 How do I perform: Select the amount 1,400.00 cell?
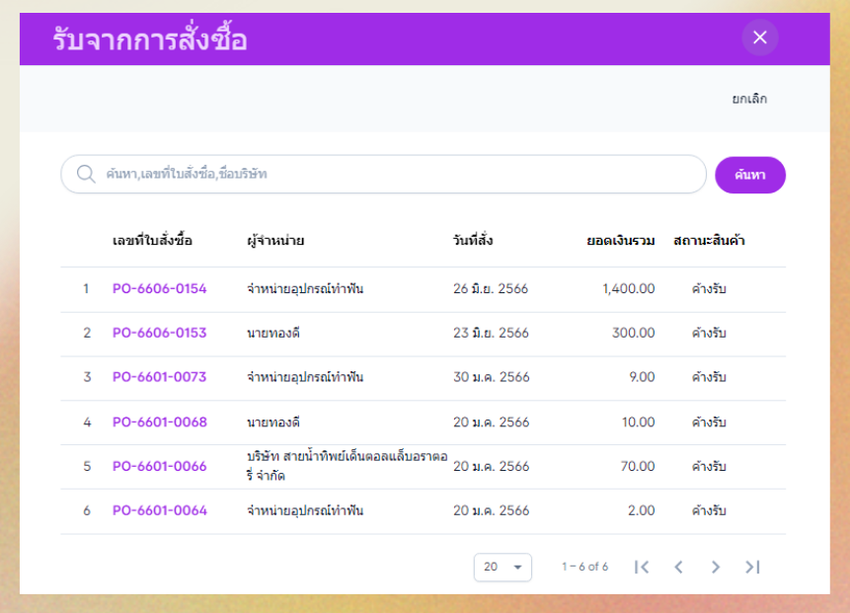pyautogui.click(x=628, y=288)
